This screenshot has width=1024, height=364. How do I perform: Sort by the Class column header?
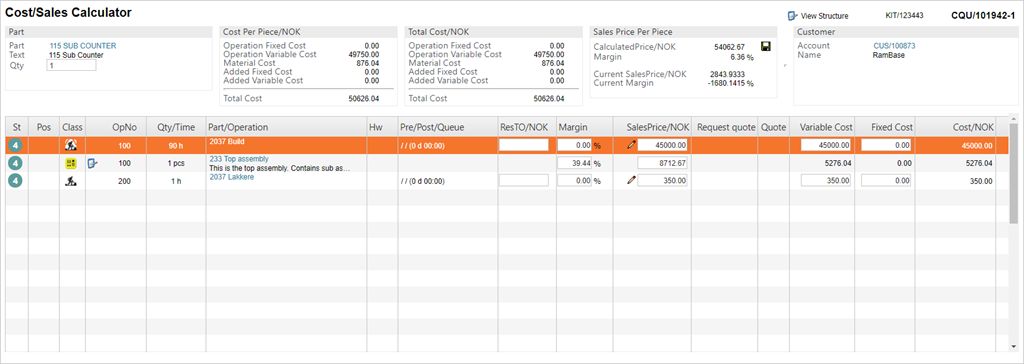(x=72, y=127)
